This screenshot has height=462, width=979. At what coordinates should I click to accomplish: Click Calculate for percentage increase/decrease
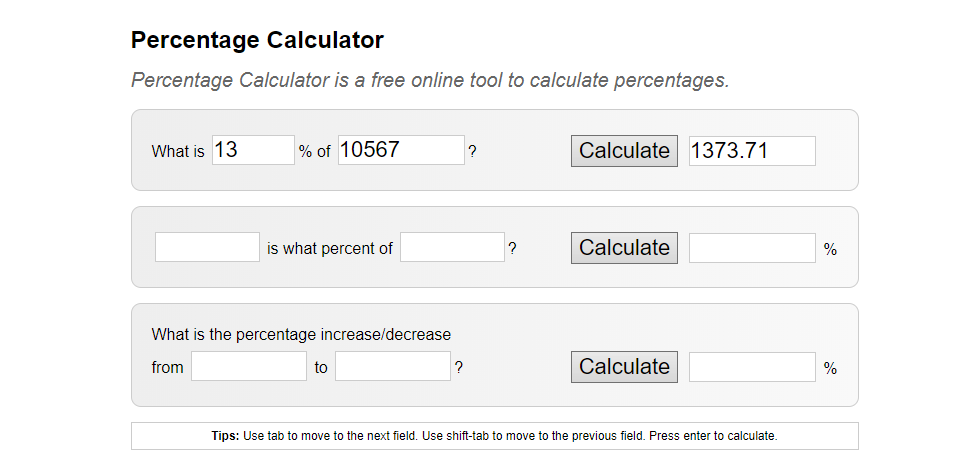click(624, 366)
